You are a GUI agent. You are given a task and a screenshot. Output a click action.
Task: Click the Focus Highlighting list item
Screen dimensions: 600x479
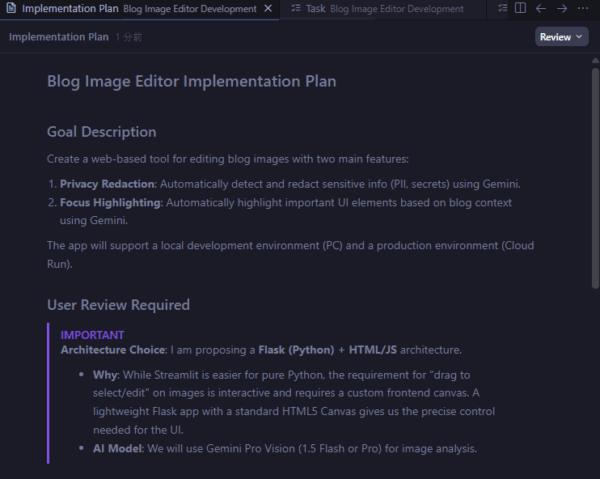click(x=111, y=203)
